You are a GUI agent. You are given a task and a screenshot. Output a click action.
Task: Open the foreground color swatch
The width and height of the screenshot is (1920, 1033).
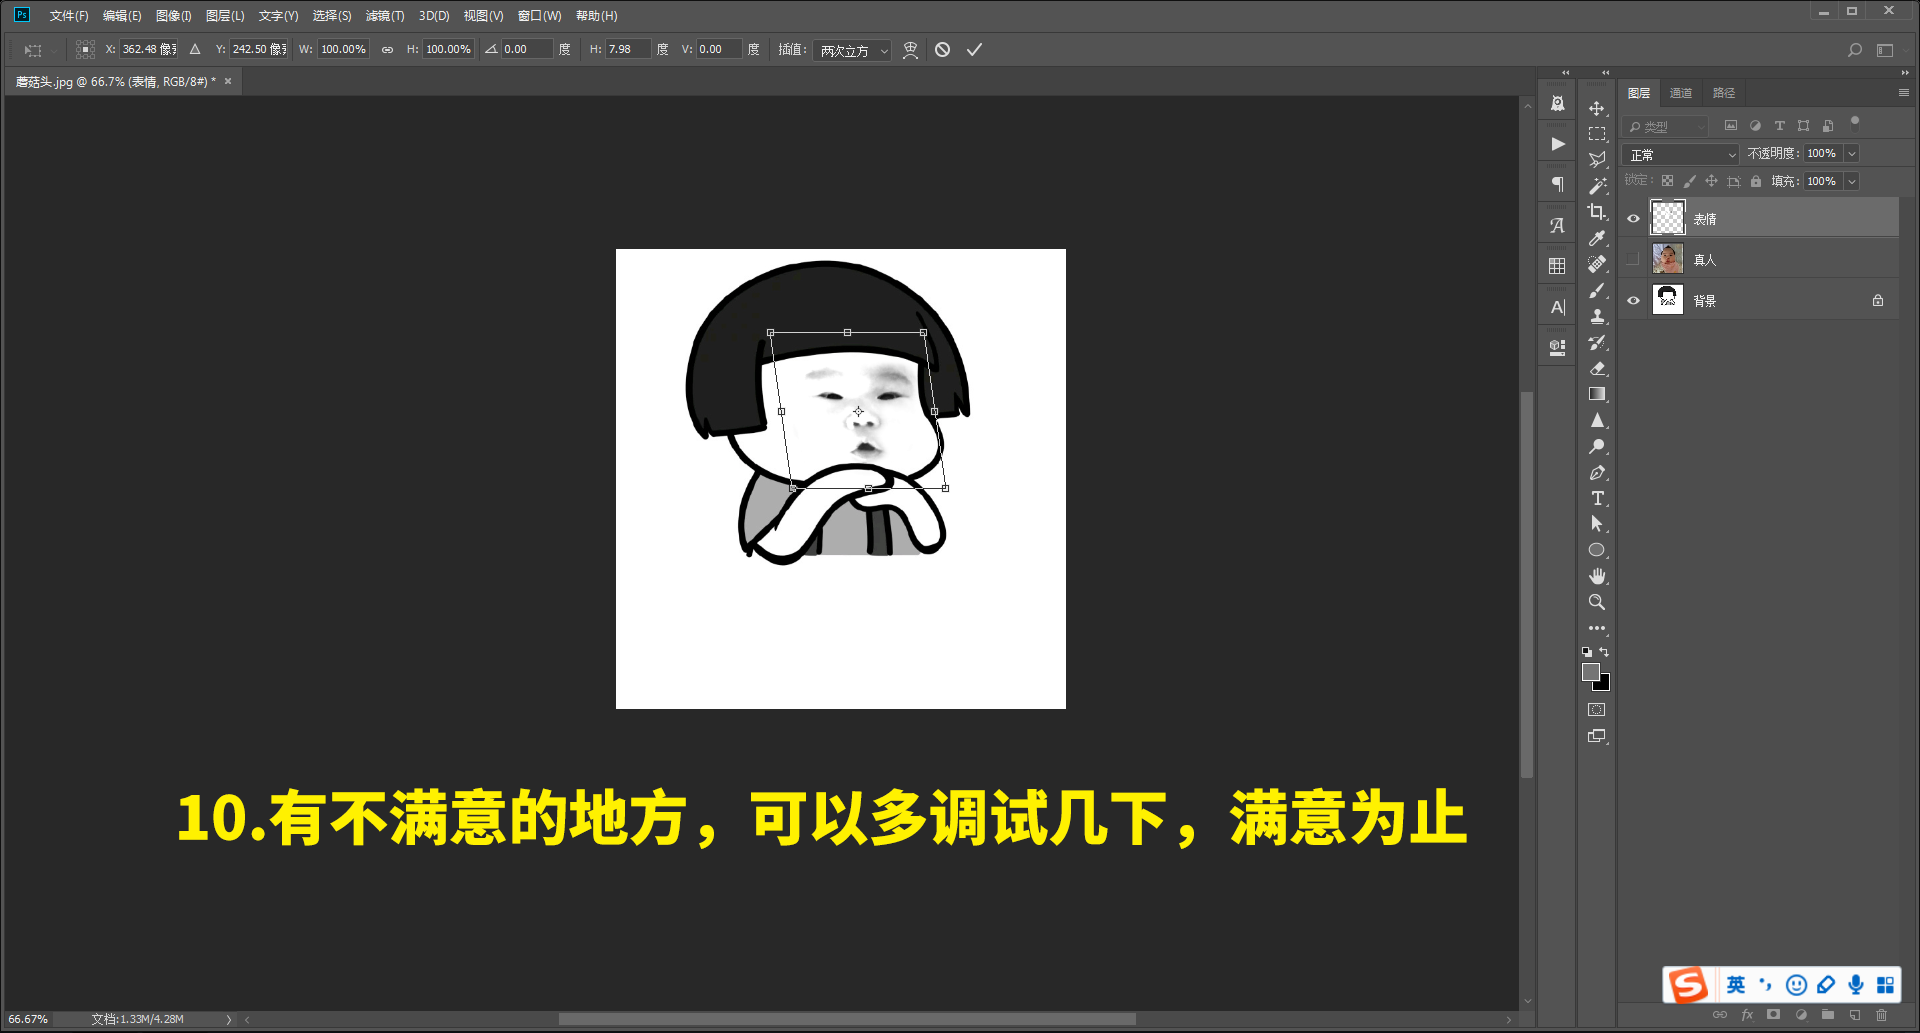coord(1590,672)
